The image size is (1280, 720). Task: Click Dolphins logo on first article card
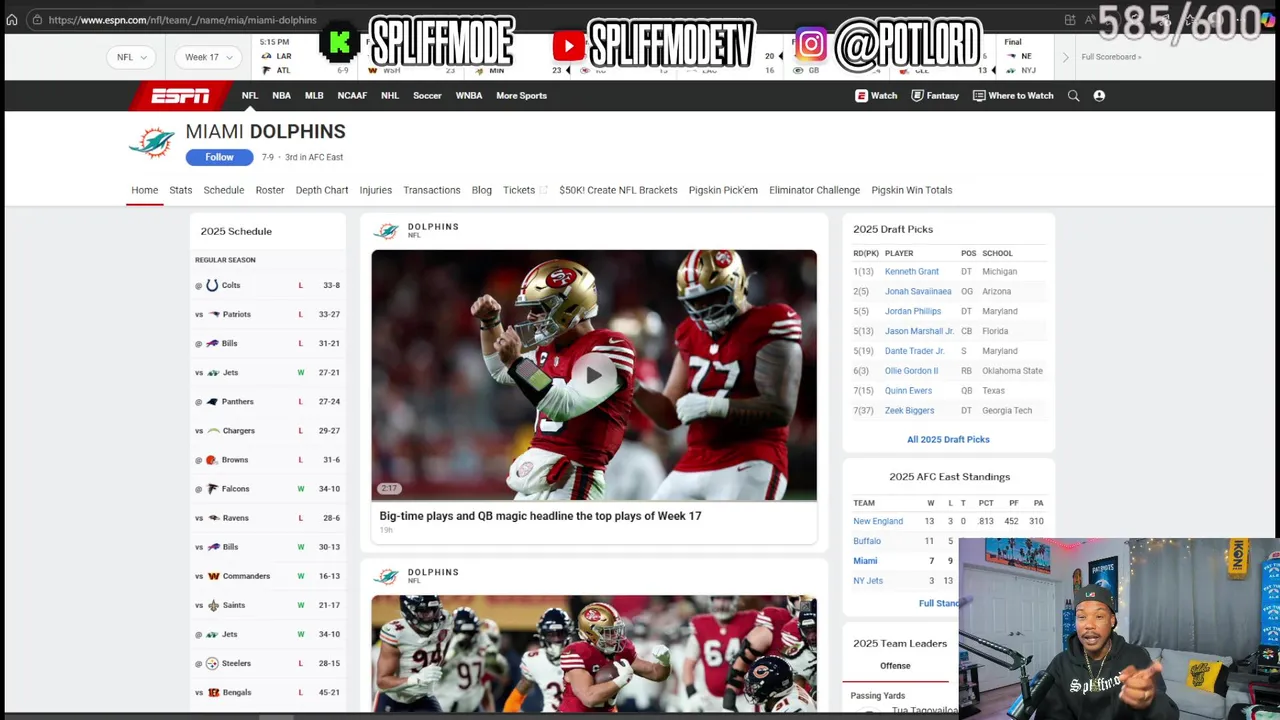(x=386, y=231)
